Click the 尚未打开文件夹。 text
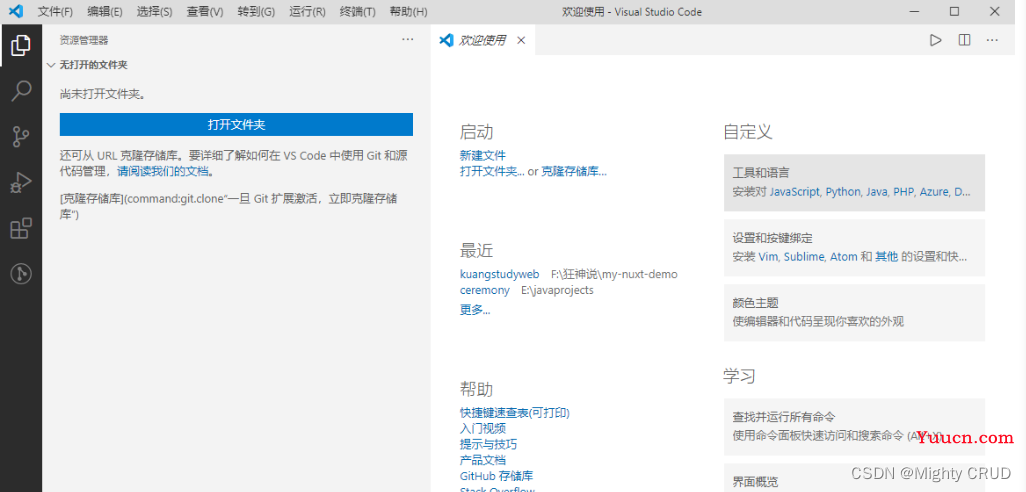 102,94
